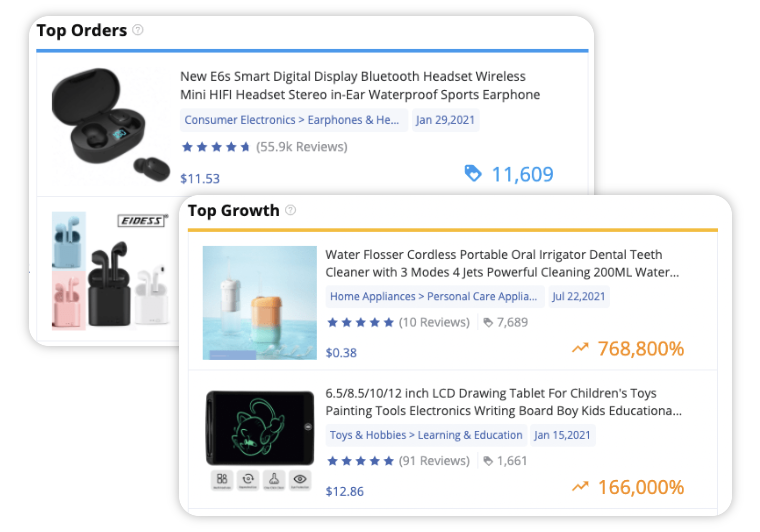Click the eye icon under drawing tablet image

click(300, 479)
